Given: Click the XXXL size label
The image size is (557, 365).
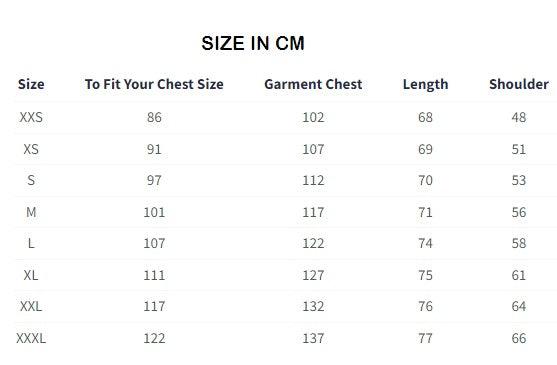Looking at the screenshot, I should tap(31, 338).
